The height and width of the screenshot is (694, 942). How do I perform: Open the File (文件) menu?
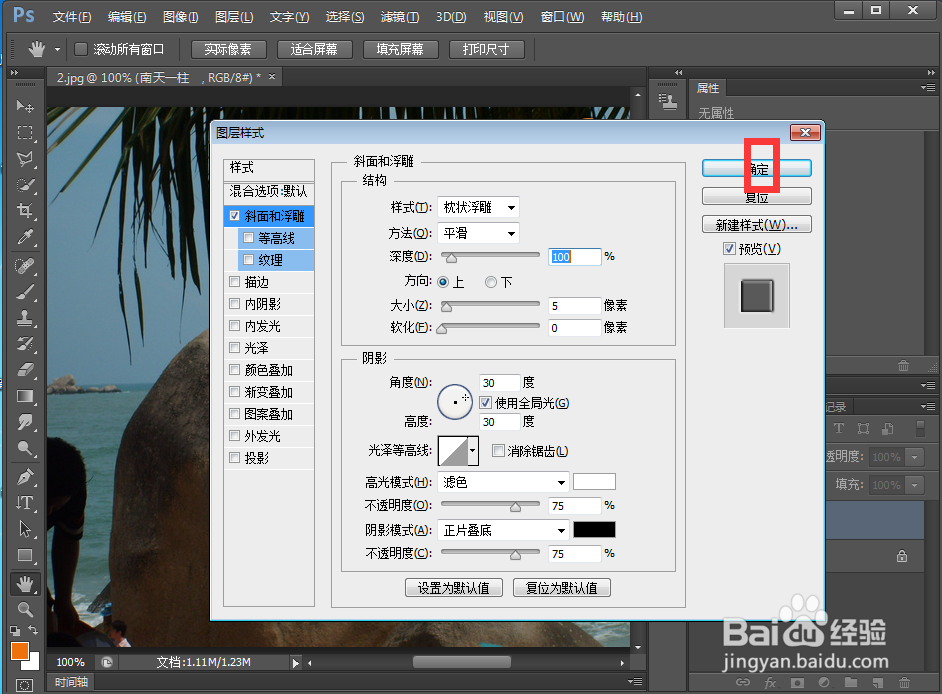(71, 17)
